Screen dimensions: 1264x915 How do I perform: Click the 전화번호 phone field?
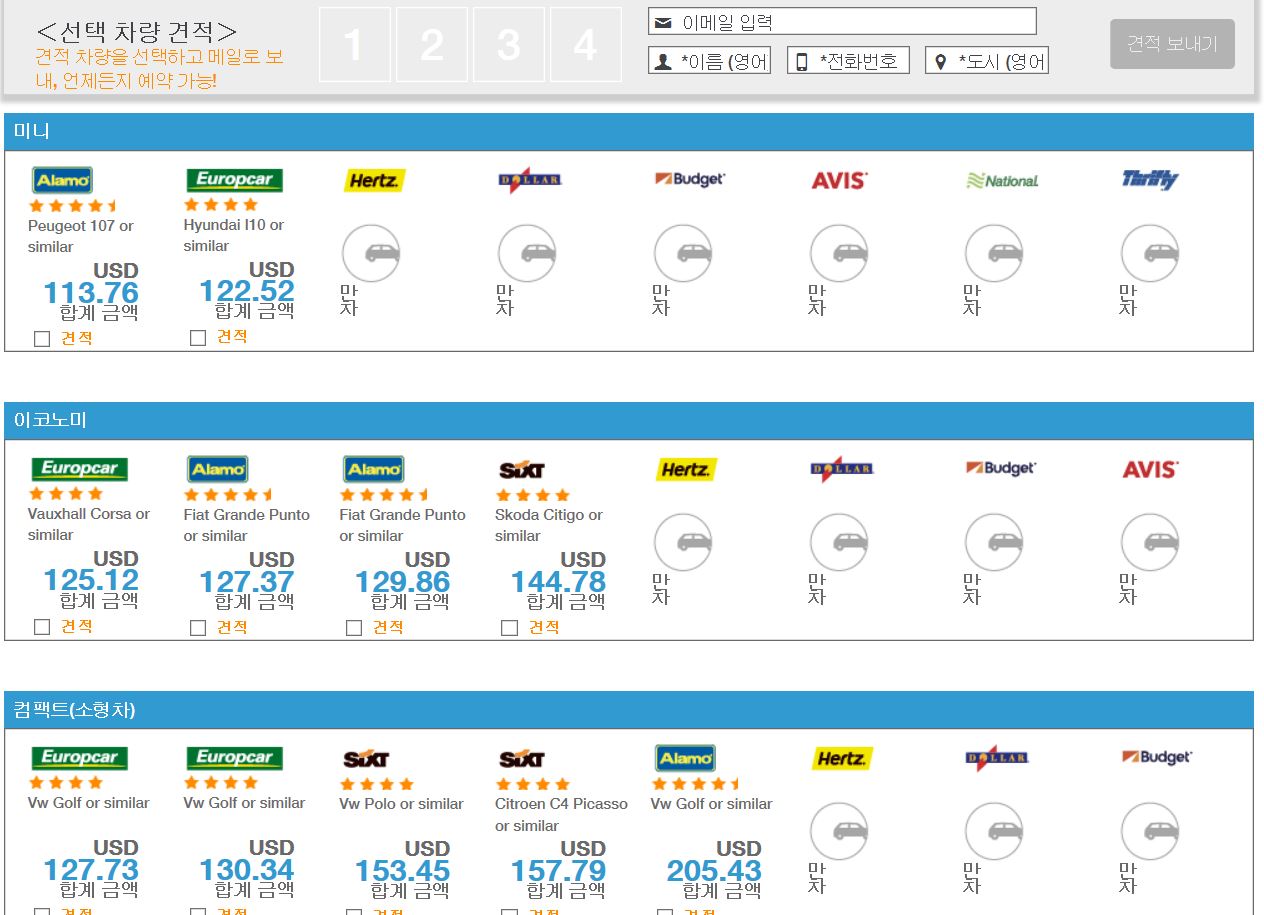848,61
